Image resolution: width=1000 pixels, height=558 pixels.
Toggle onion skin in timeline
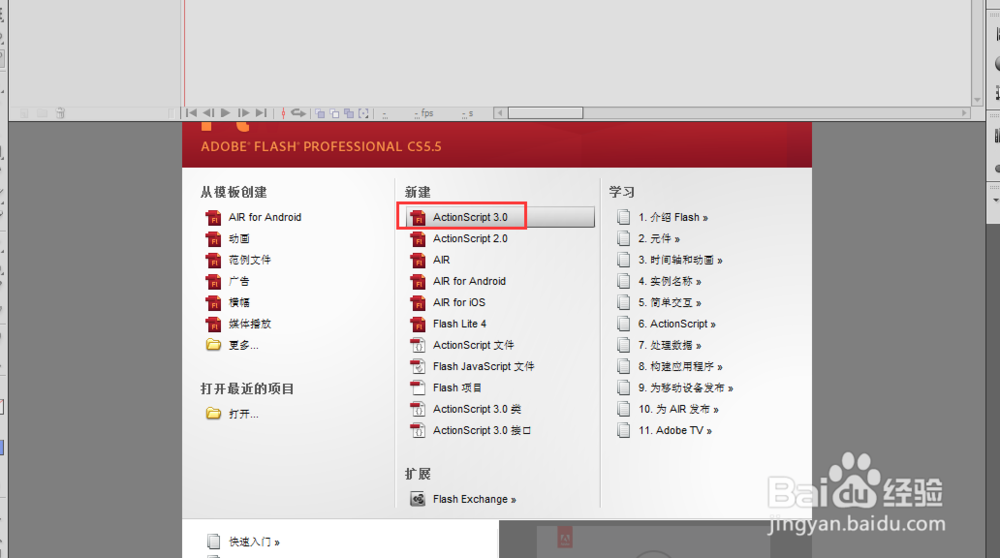tap(320, 114)
